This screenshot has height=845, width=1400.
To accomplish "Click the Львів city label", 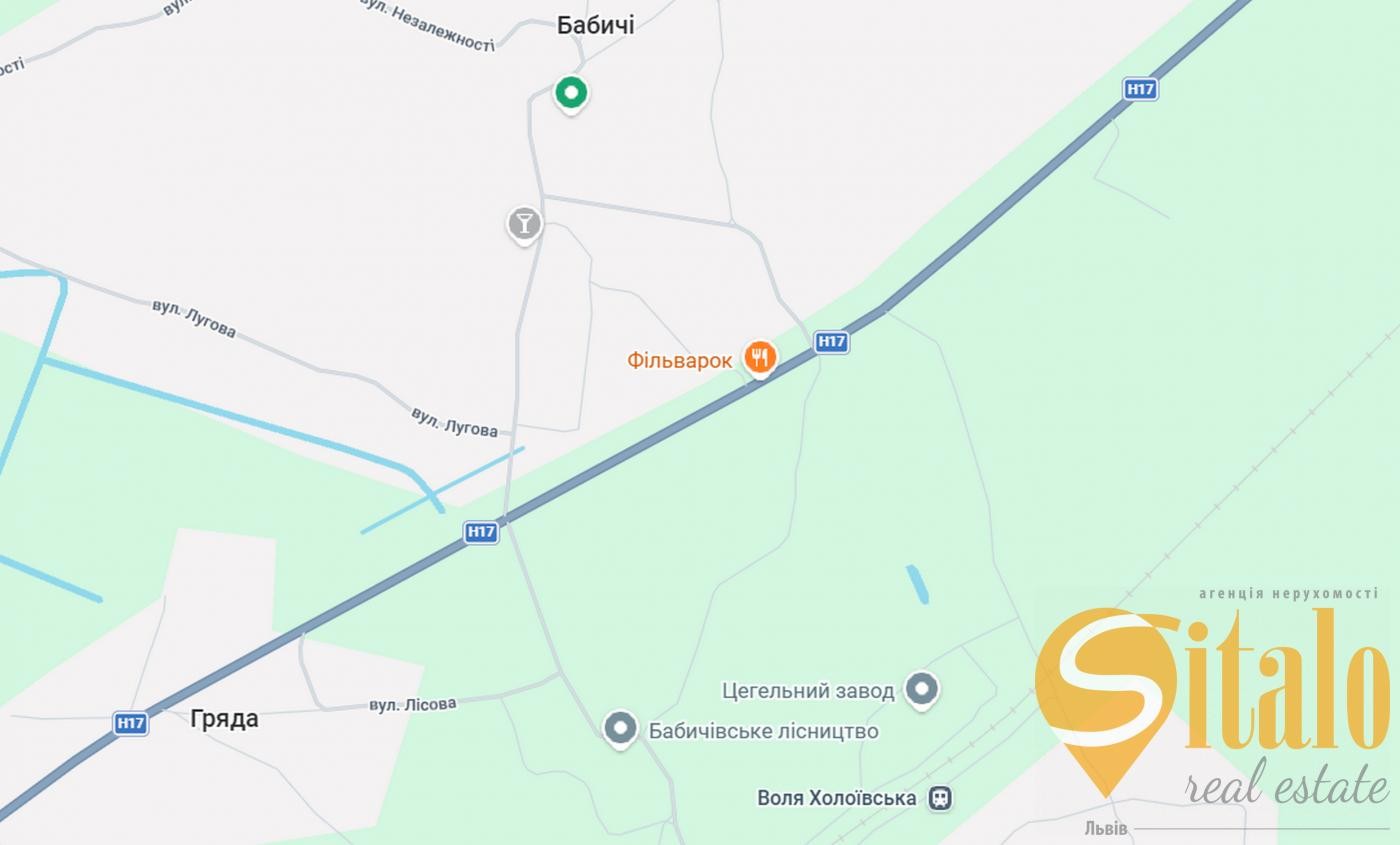I will pos(1106,828).
